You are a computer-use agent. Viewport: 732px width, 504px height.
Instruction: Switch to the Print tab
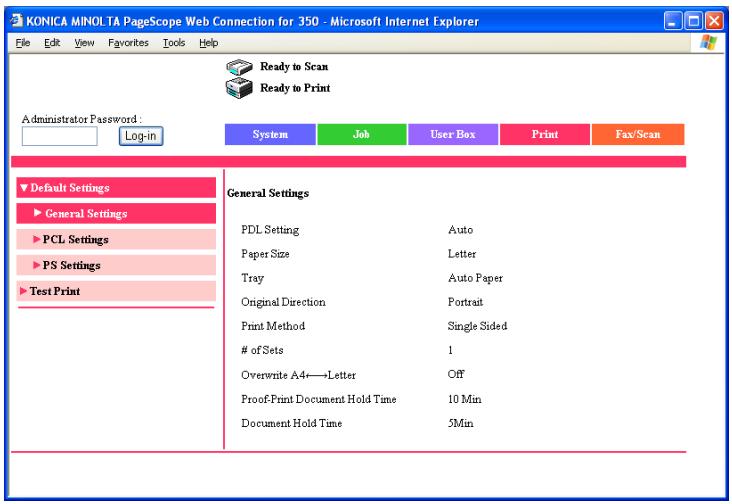[545, 134]
